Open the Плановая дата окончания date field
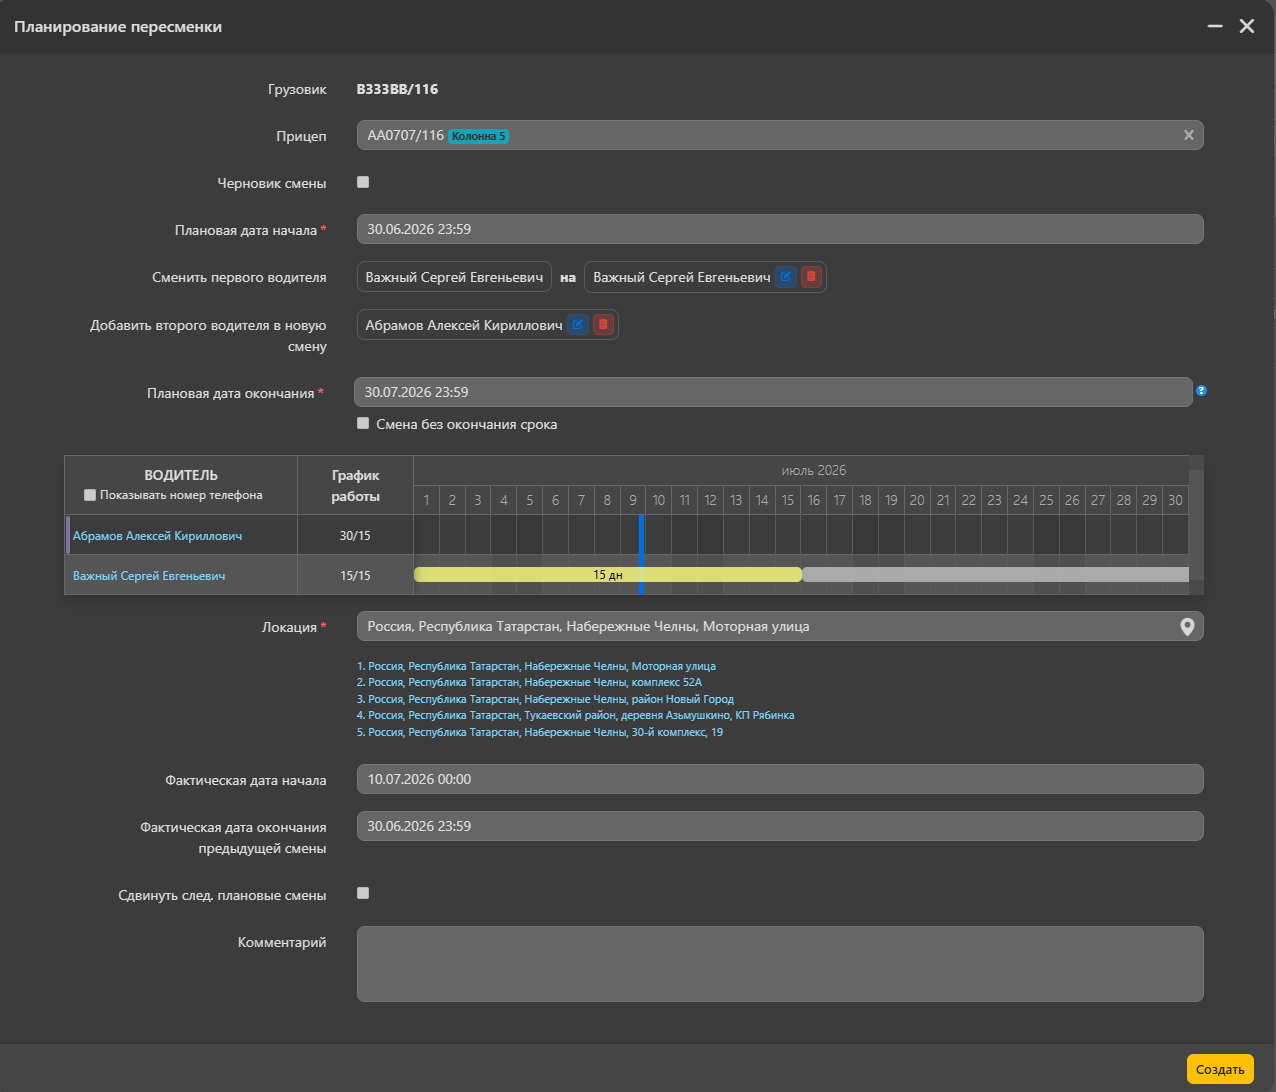Viewport: 1276px width, 1092px height. tap(773, 392)
